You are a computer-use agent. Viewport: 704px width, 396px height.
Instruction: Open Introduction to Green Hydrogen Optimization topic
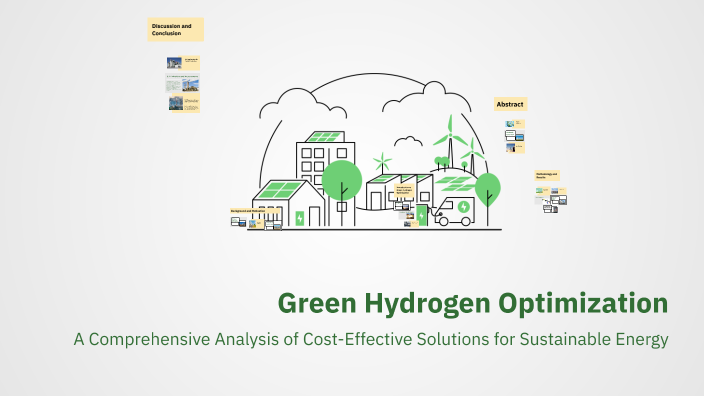tap(404, 190)
